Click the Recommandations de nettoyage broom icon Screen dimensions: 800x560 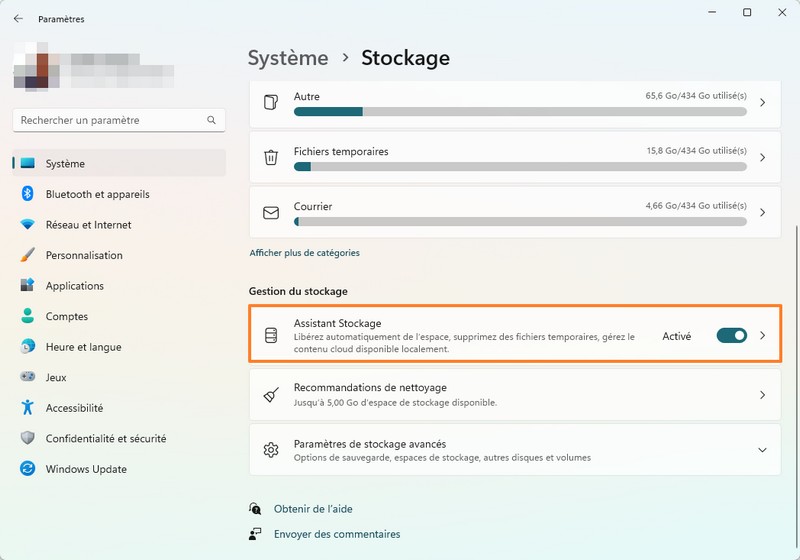point(270,395)
